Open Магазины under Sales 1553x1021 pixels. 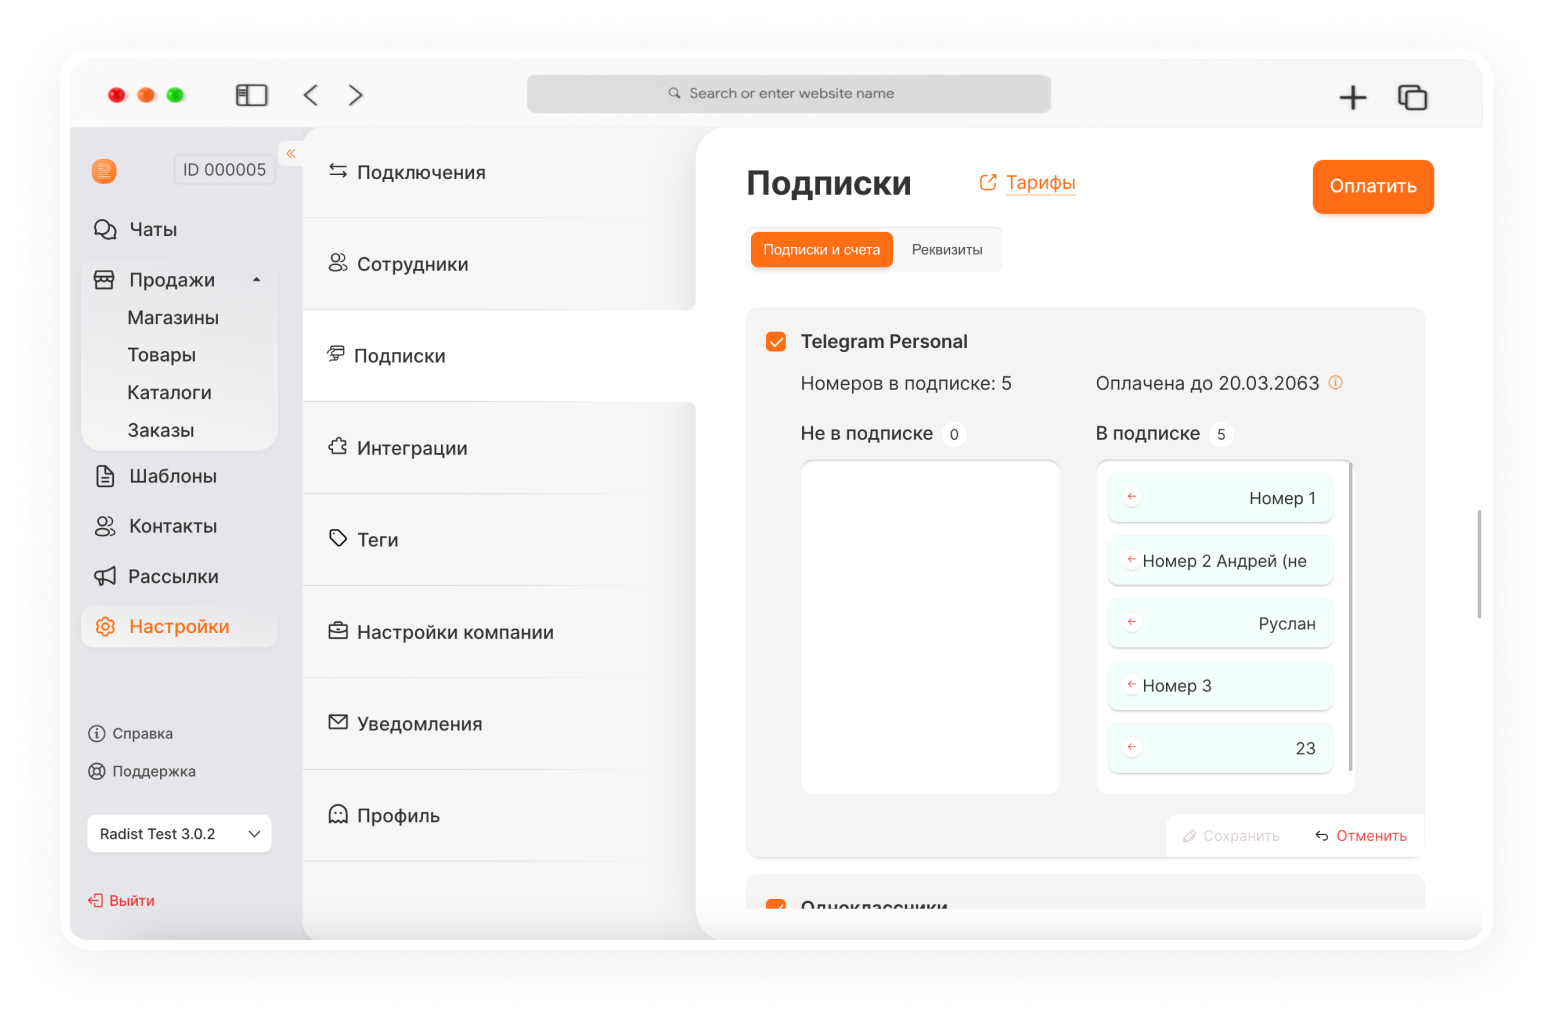(x=173, y=318)
